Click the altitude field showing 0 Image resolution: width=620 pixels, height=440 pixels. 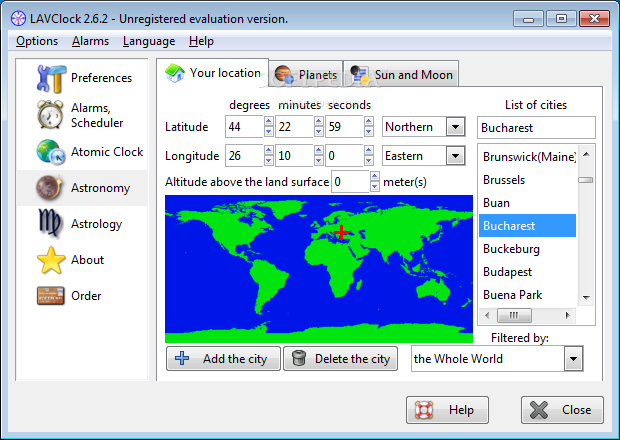(350, 181)
